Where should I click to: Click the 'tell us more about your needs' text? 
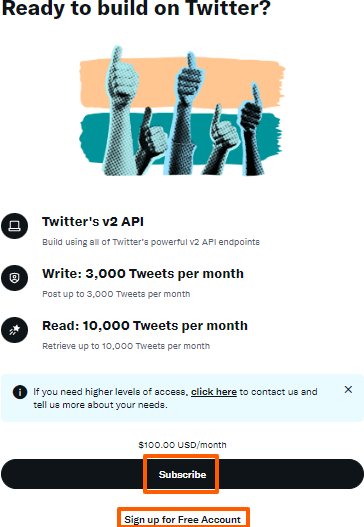tap(100, 405)
